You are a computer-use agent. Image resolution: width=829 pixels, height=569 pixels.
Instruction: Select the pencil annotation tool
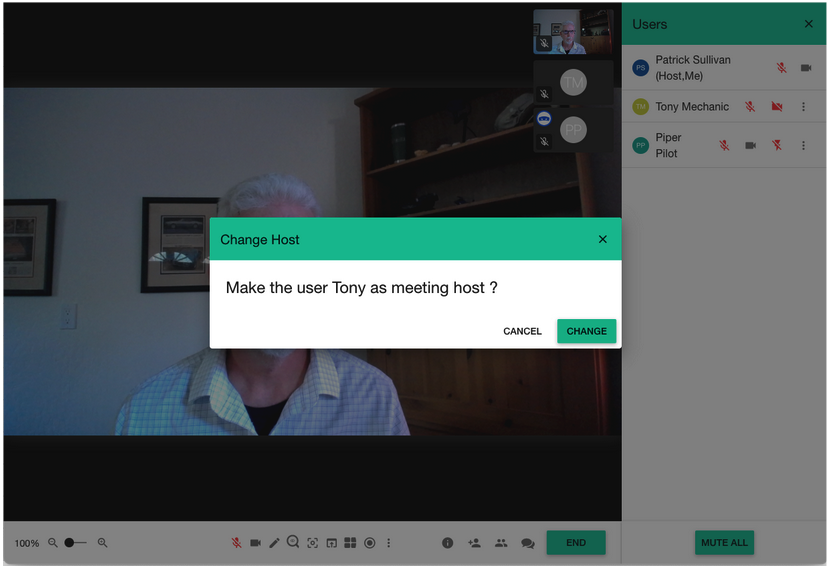[274, 543]
